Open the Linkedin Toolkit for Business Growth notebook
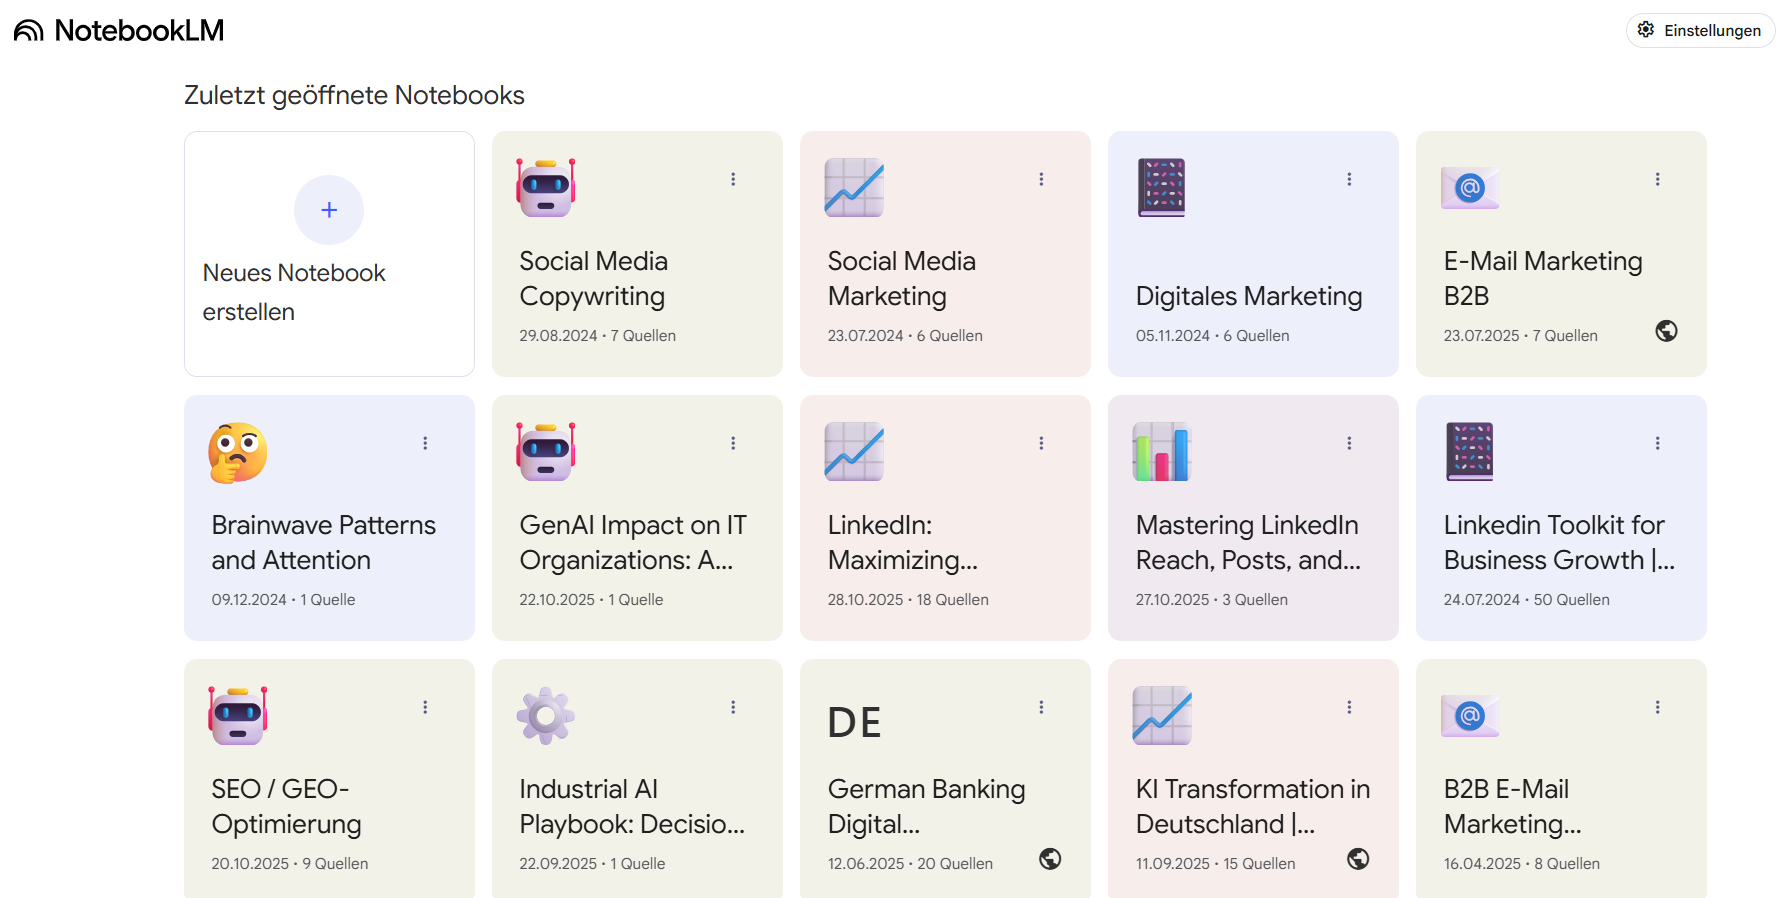 (1558, 543)
